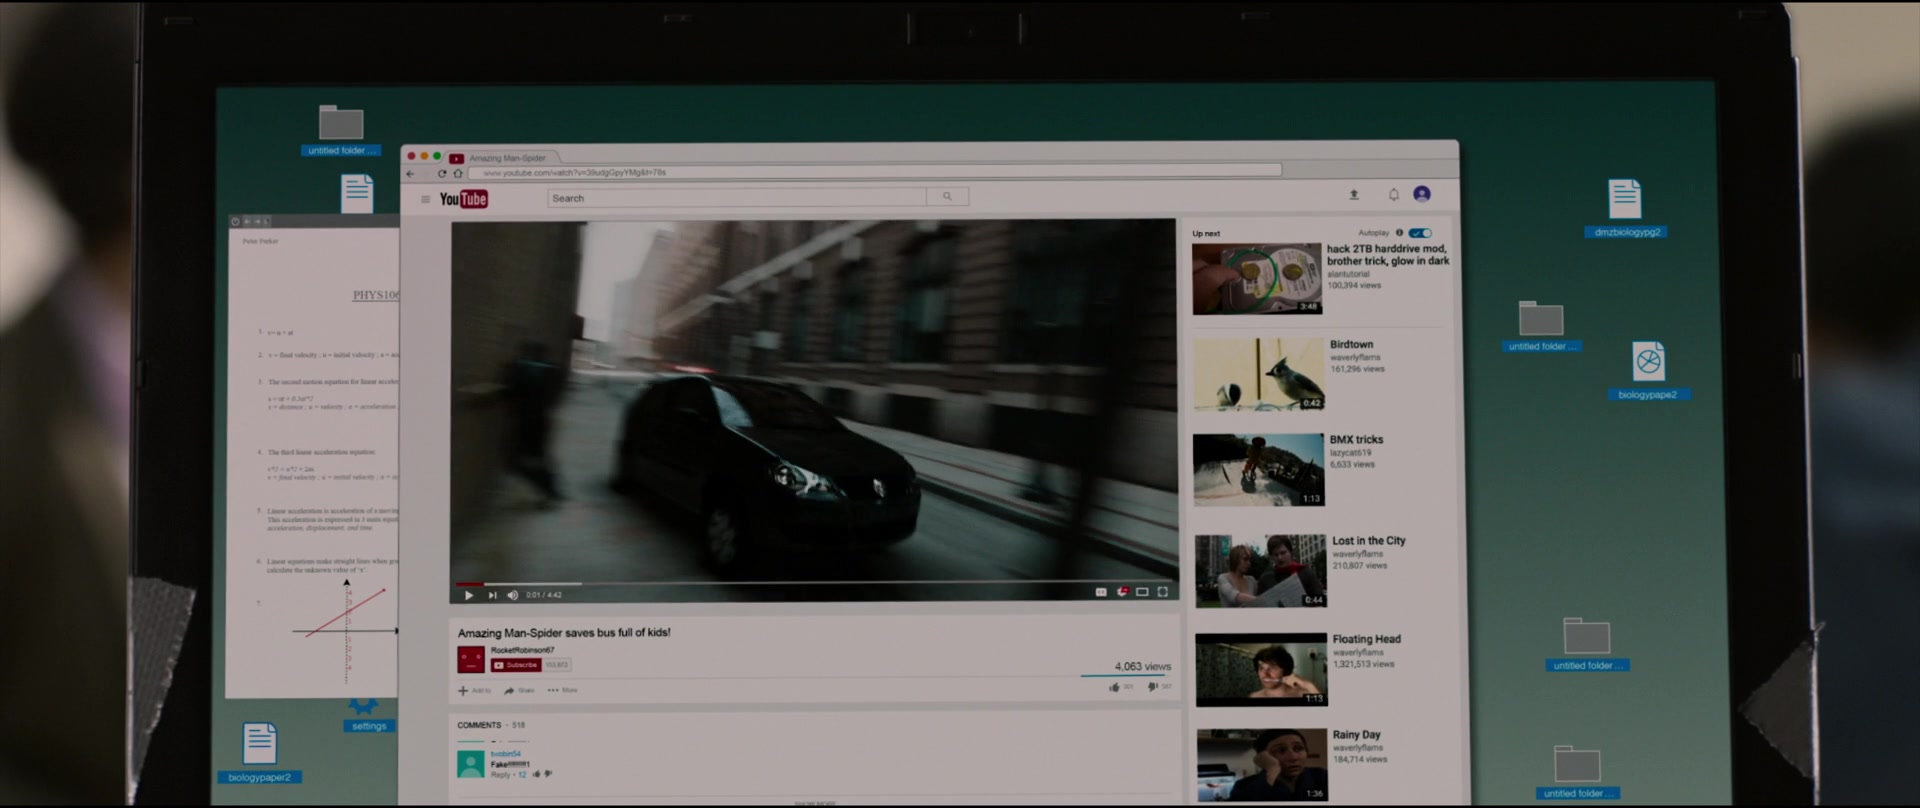Screen dimensions: 1920x808
Task: Open the account avatar menu
Action: pyautogui.click(x=1422, y=194)
